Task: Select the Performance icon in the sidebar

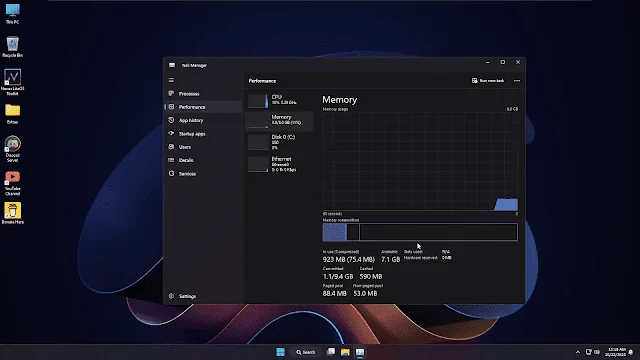Action: tap(171, 107)
